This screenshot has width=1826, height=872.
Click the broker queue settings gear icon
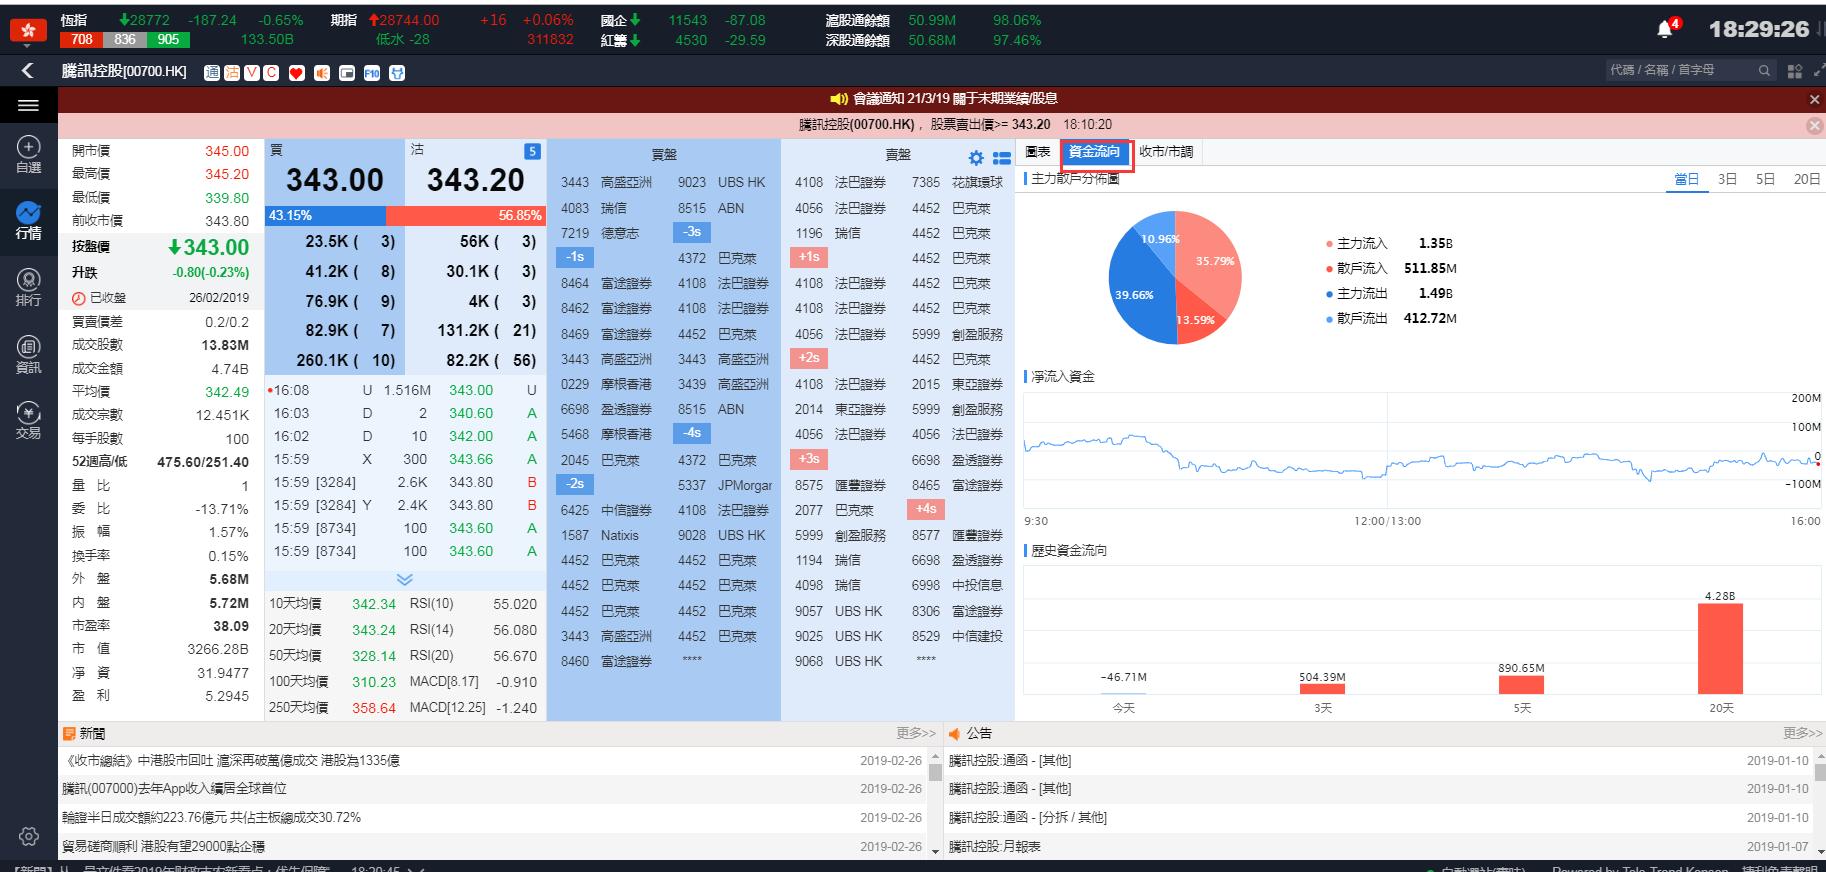point(976,157)
